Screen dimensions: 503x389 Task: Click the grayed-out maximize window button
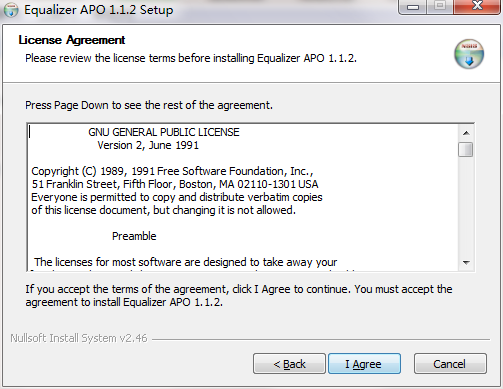[x=440, y=6]
